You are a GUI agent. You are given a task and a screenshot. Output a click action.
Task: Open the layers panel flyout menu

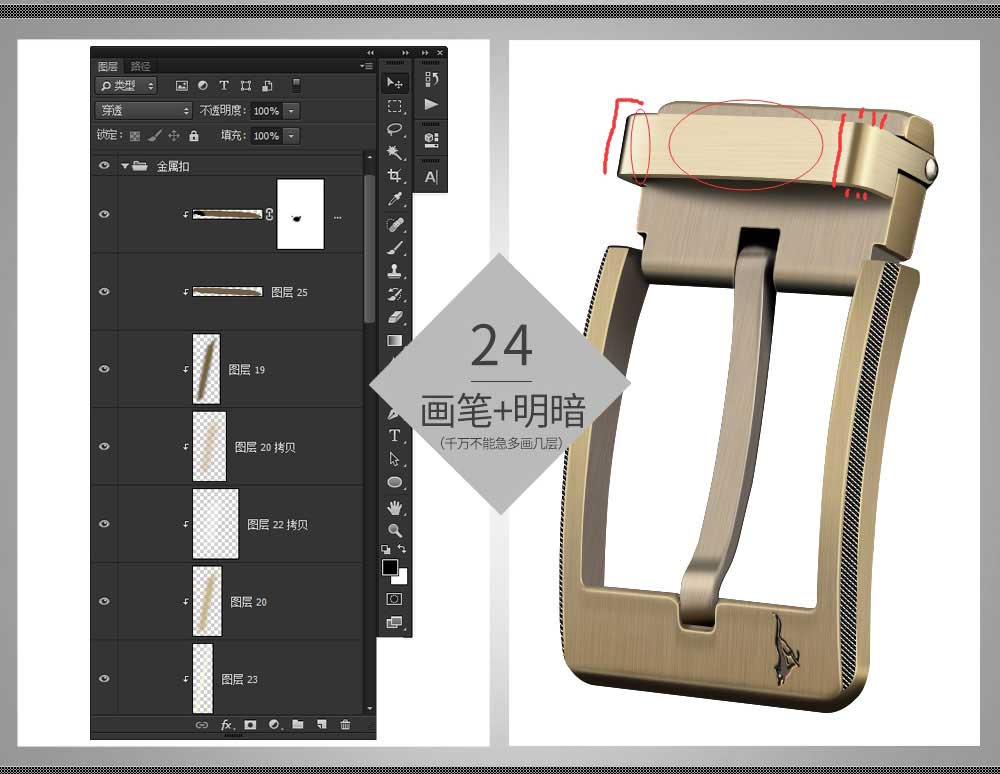click(367, 66)
